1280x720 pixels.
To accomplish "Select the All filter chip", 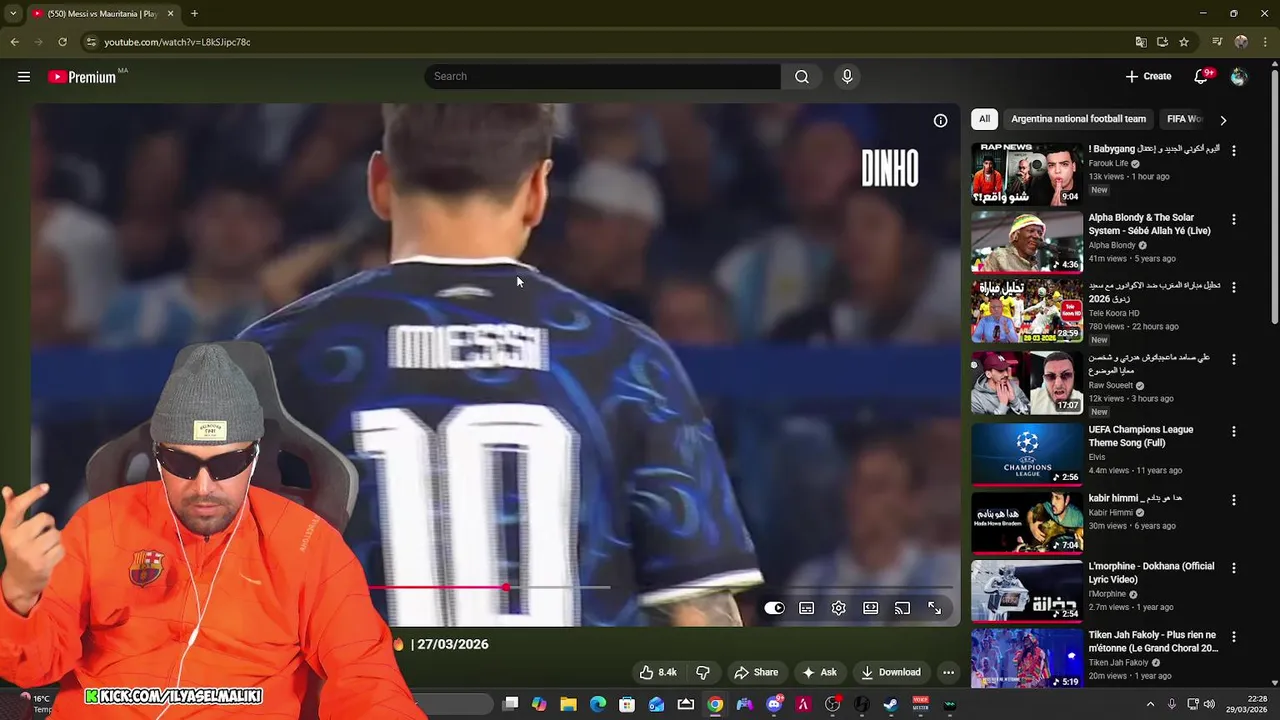I will pyautogui.click(x=984, y=119).
